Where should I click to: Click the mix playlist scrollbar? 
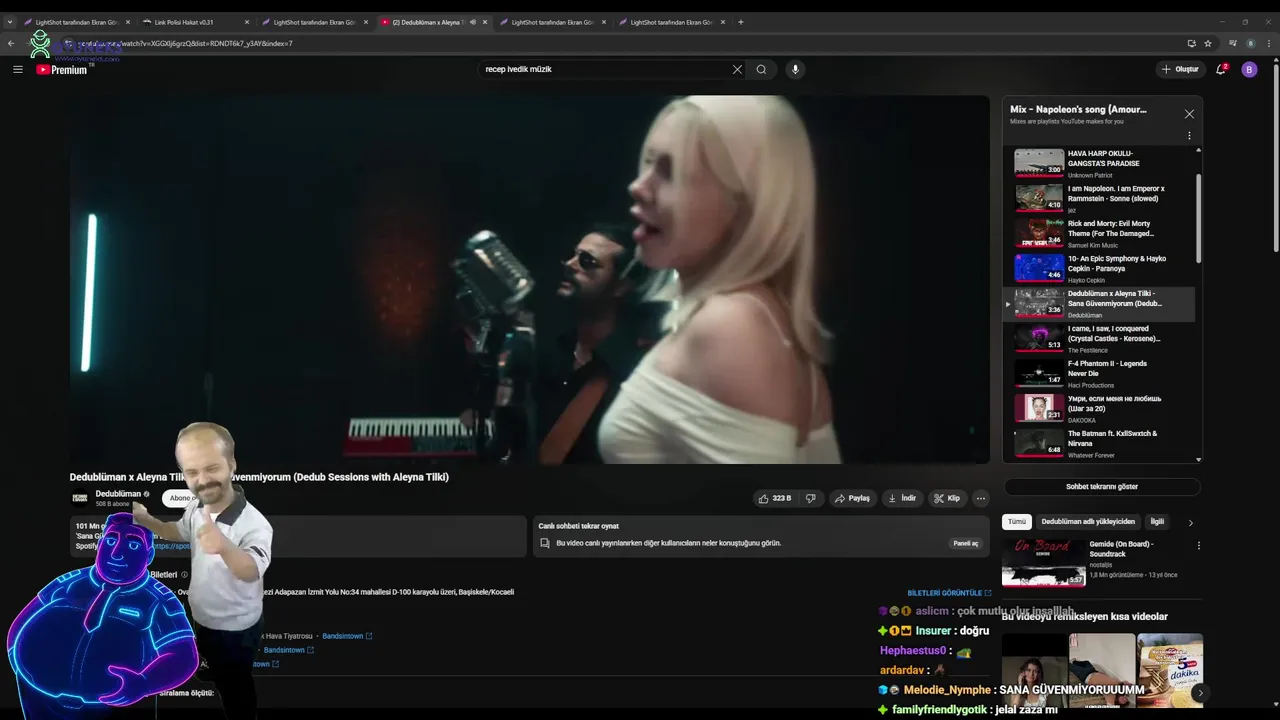click(1198, 220)
